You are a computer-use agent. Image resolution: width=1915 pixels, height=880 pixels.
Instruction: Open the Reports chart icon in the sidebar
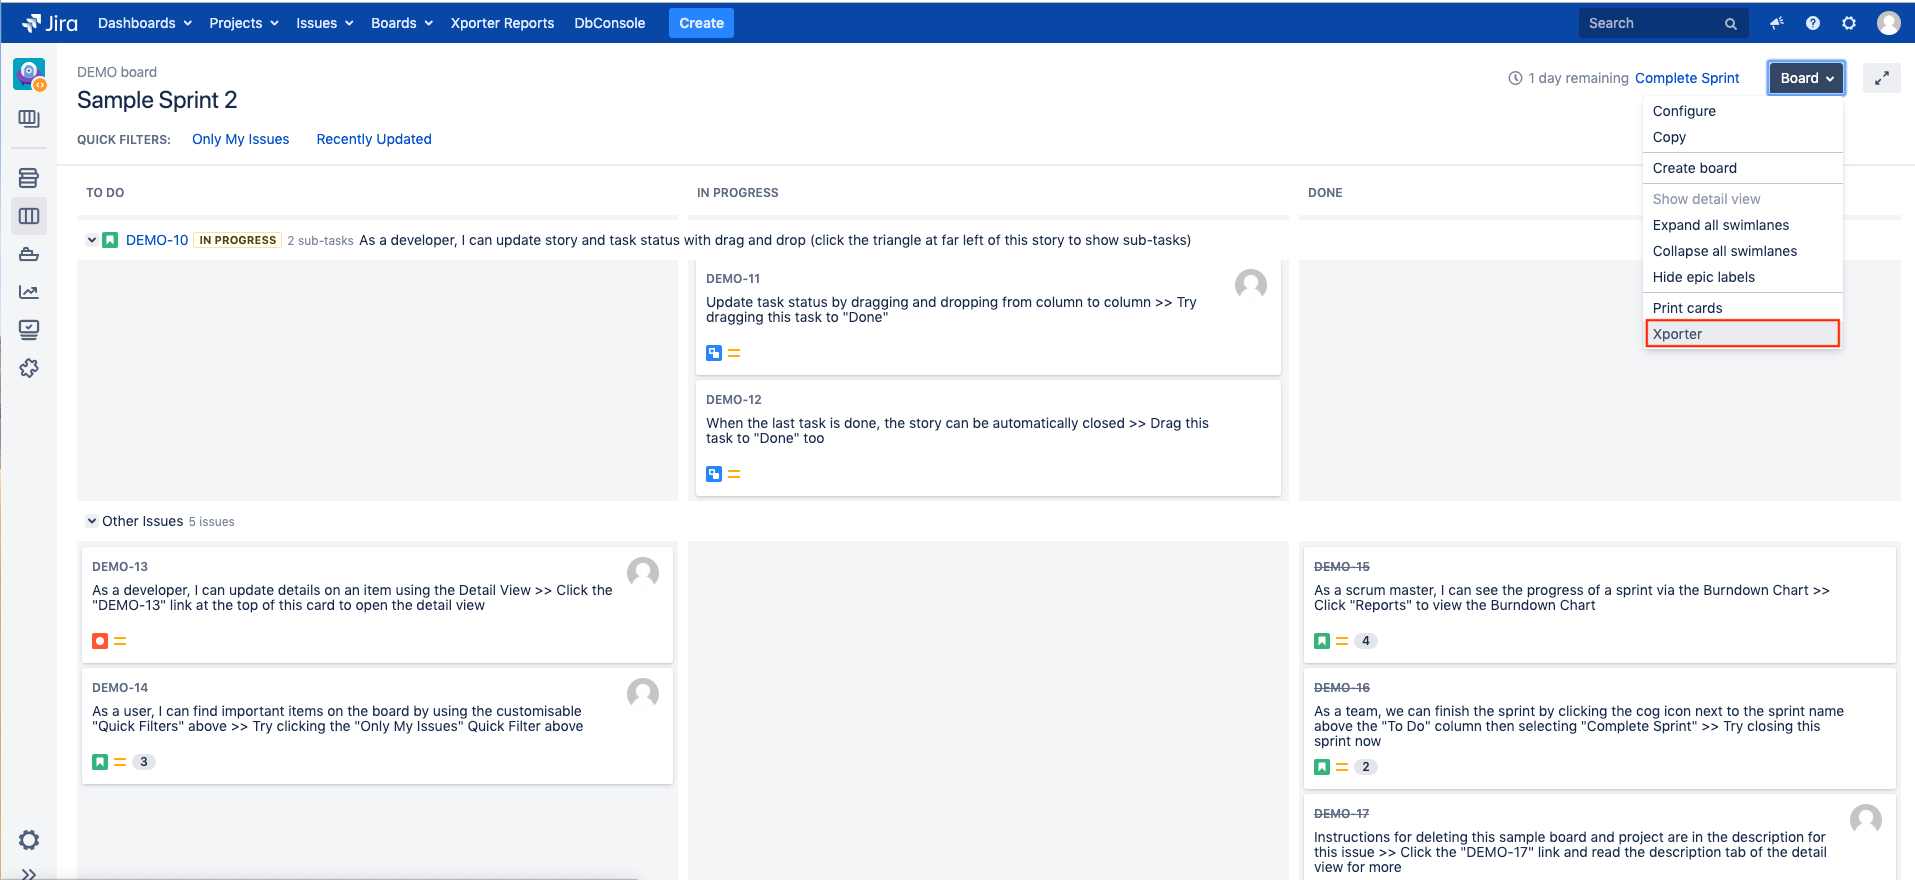coord(29,292)
